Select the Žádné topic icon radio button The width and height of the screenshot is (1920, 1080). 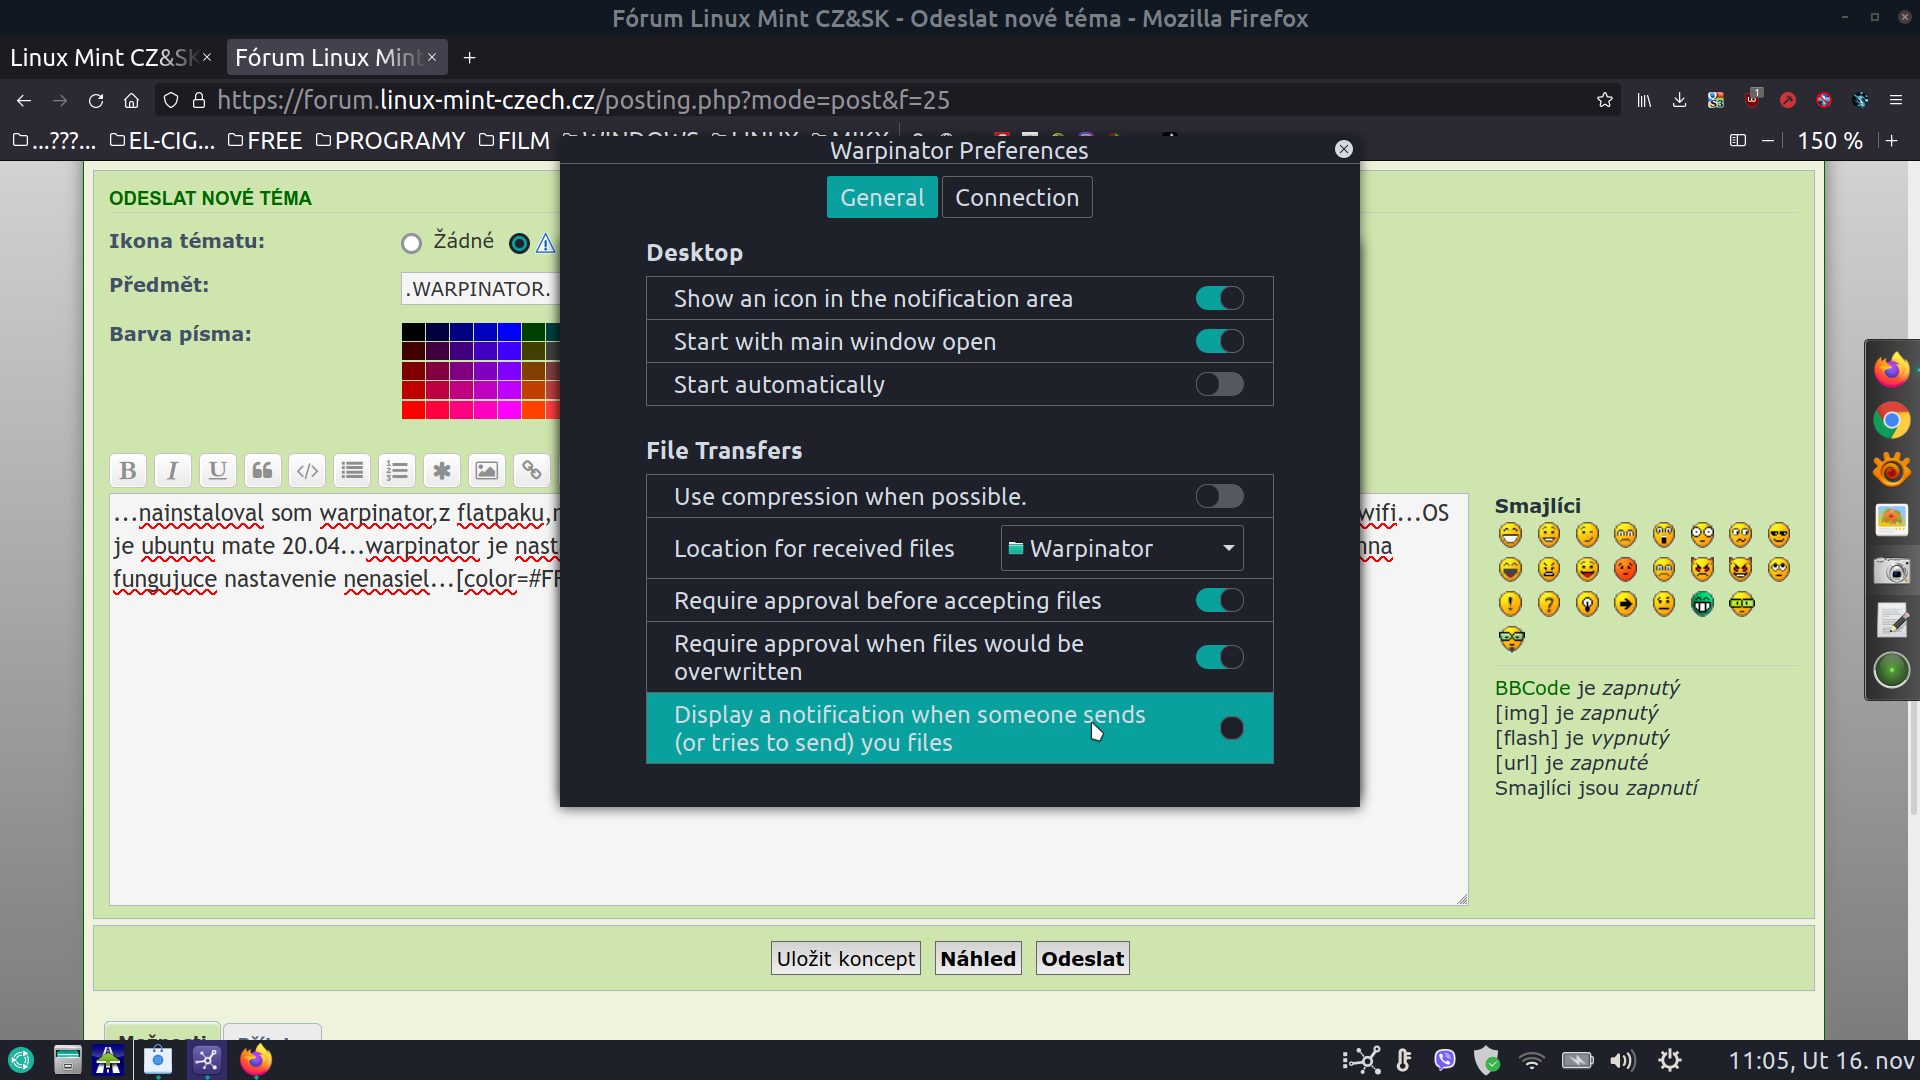point(411,243)
